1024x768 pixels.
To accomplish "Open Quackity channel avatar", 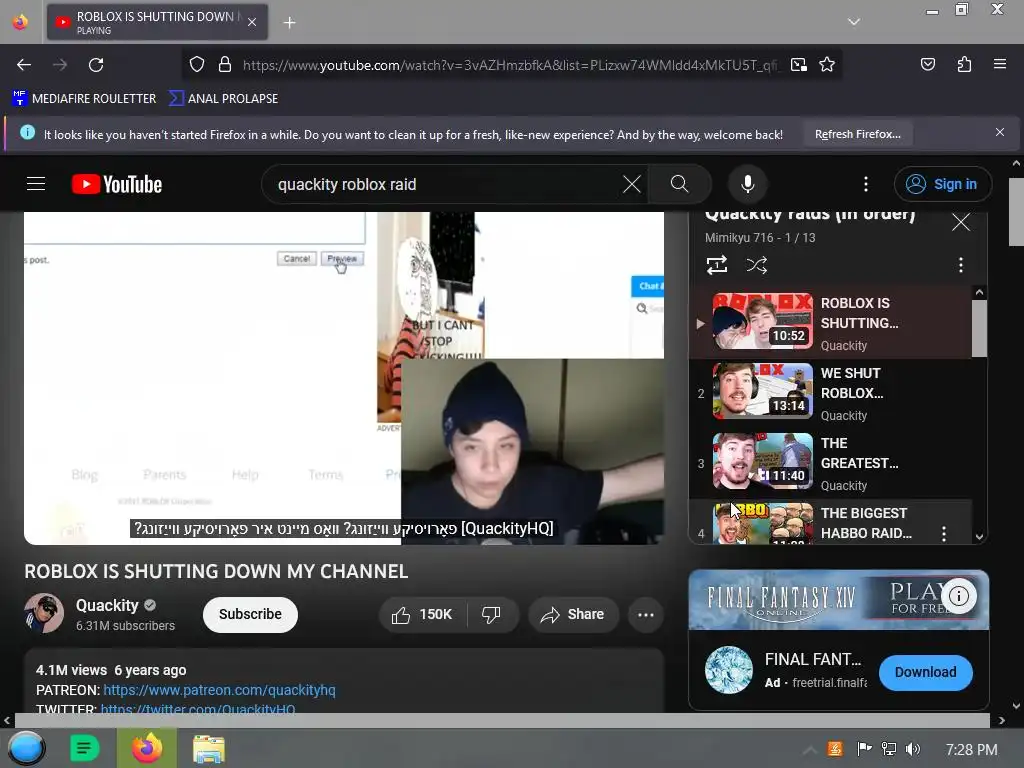I will [44, 613].
